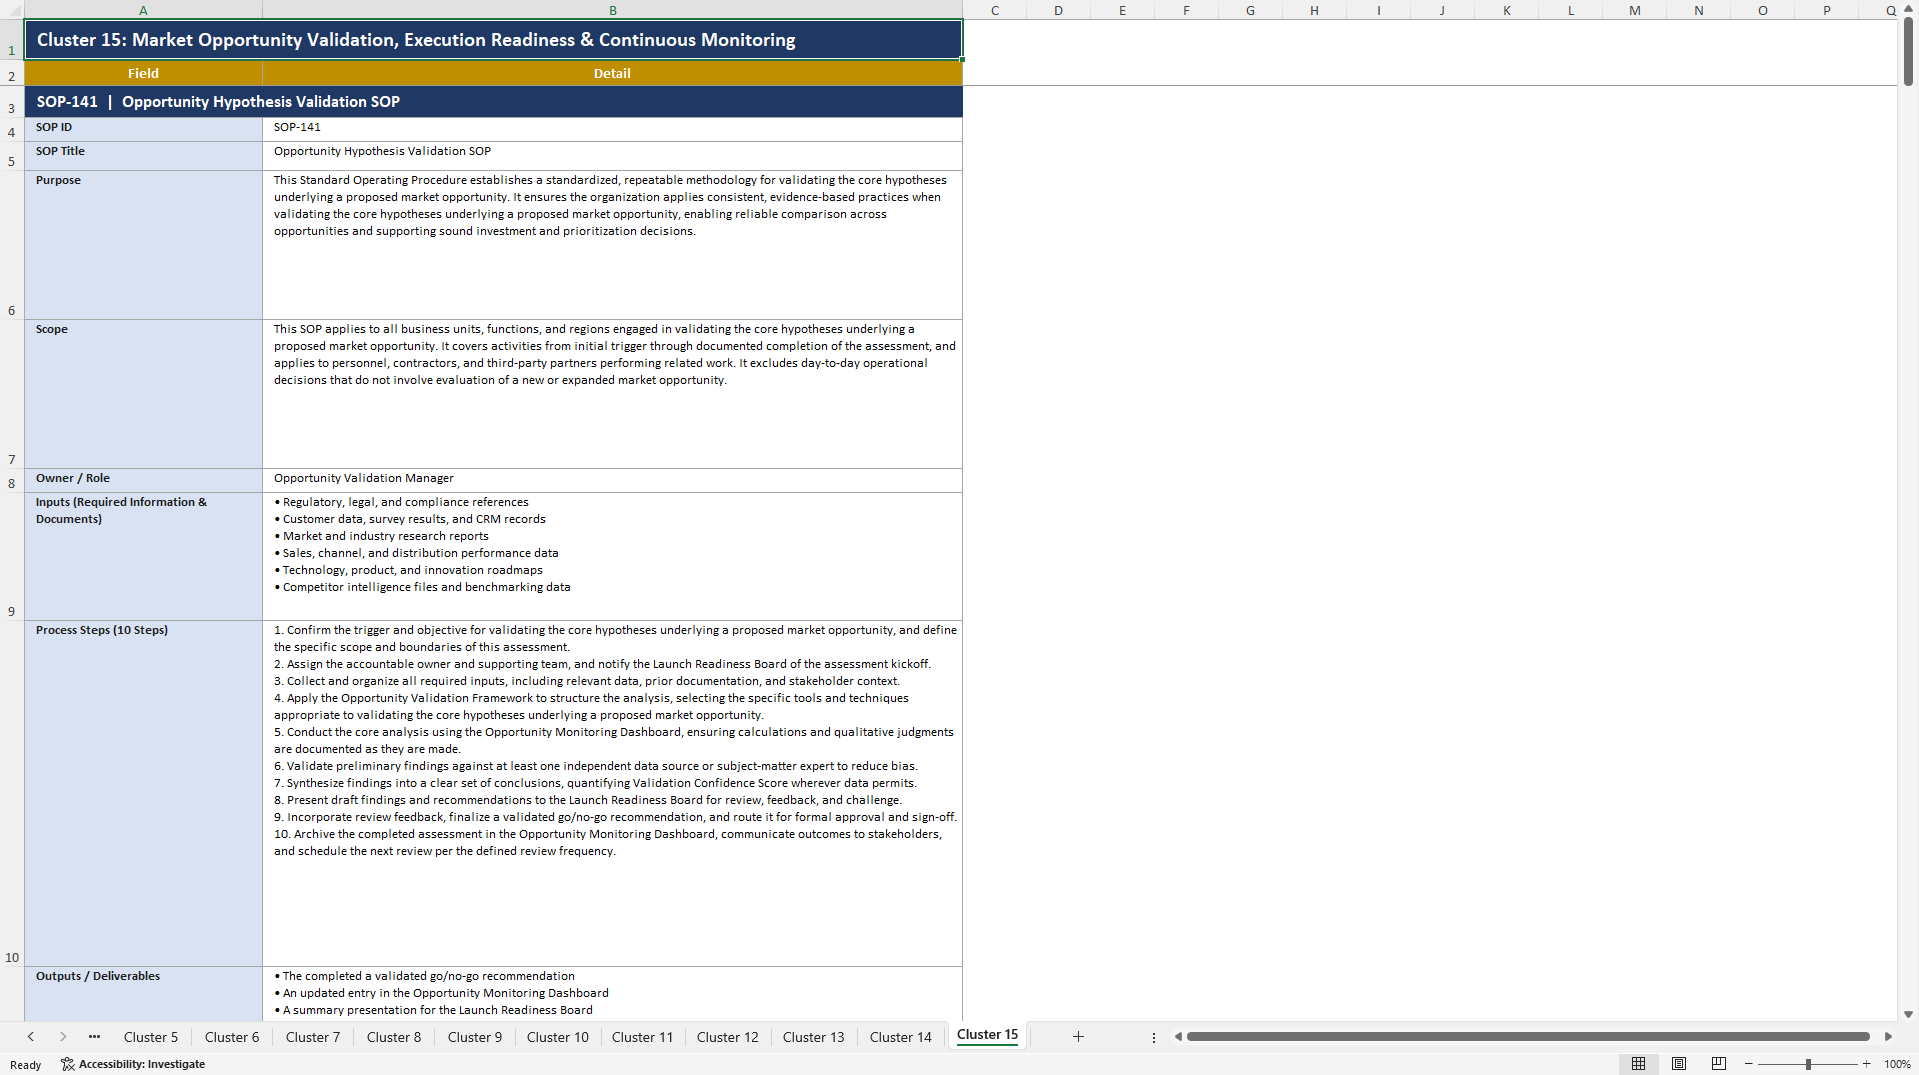1919x1075 pixels.
Task: Select row 3 header
Action: click(12, 102)
